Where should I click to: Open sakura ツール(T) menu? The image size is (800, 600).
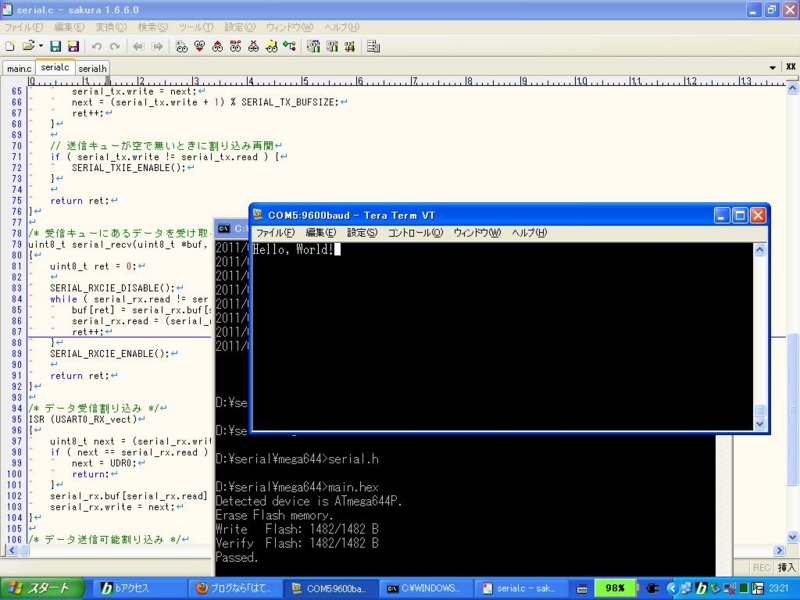tap(196, 27)
